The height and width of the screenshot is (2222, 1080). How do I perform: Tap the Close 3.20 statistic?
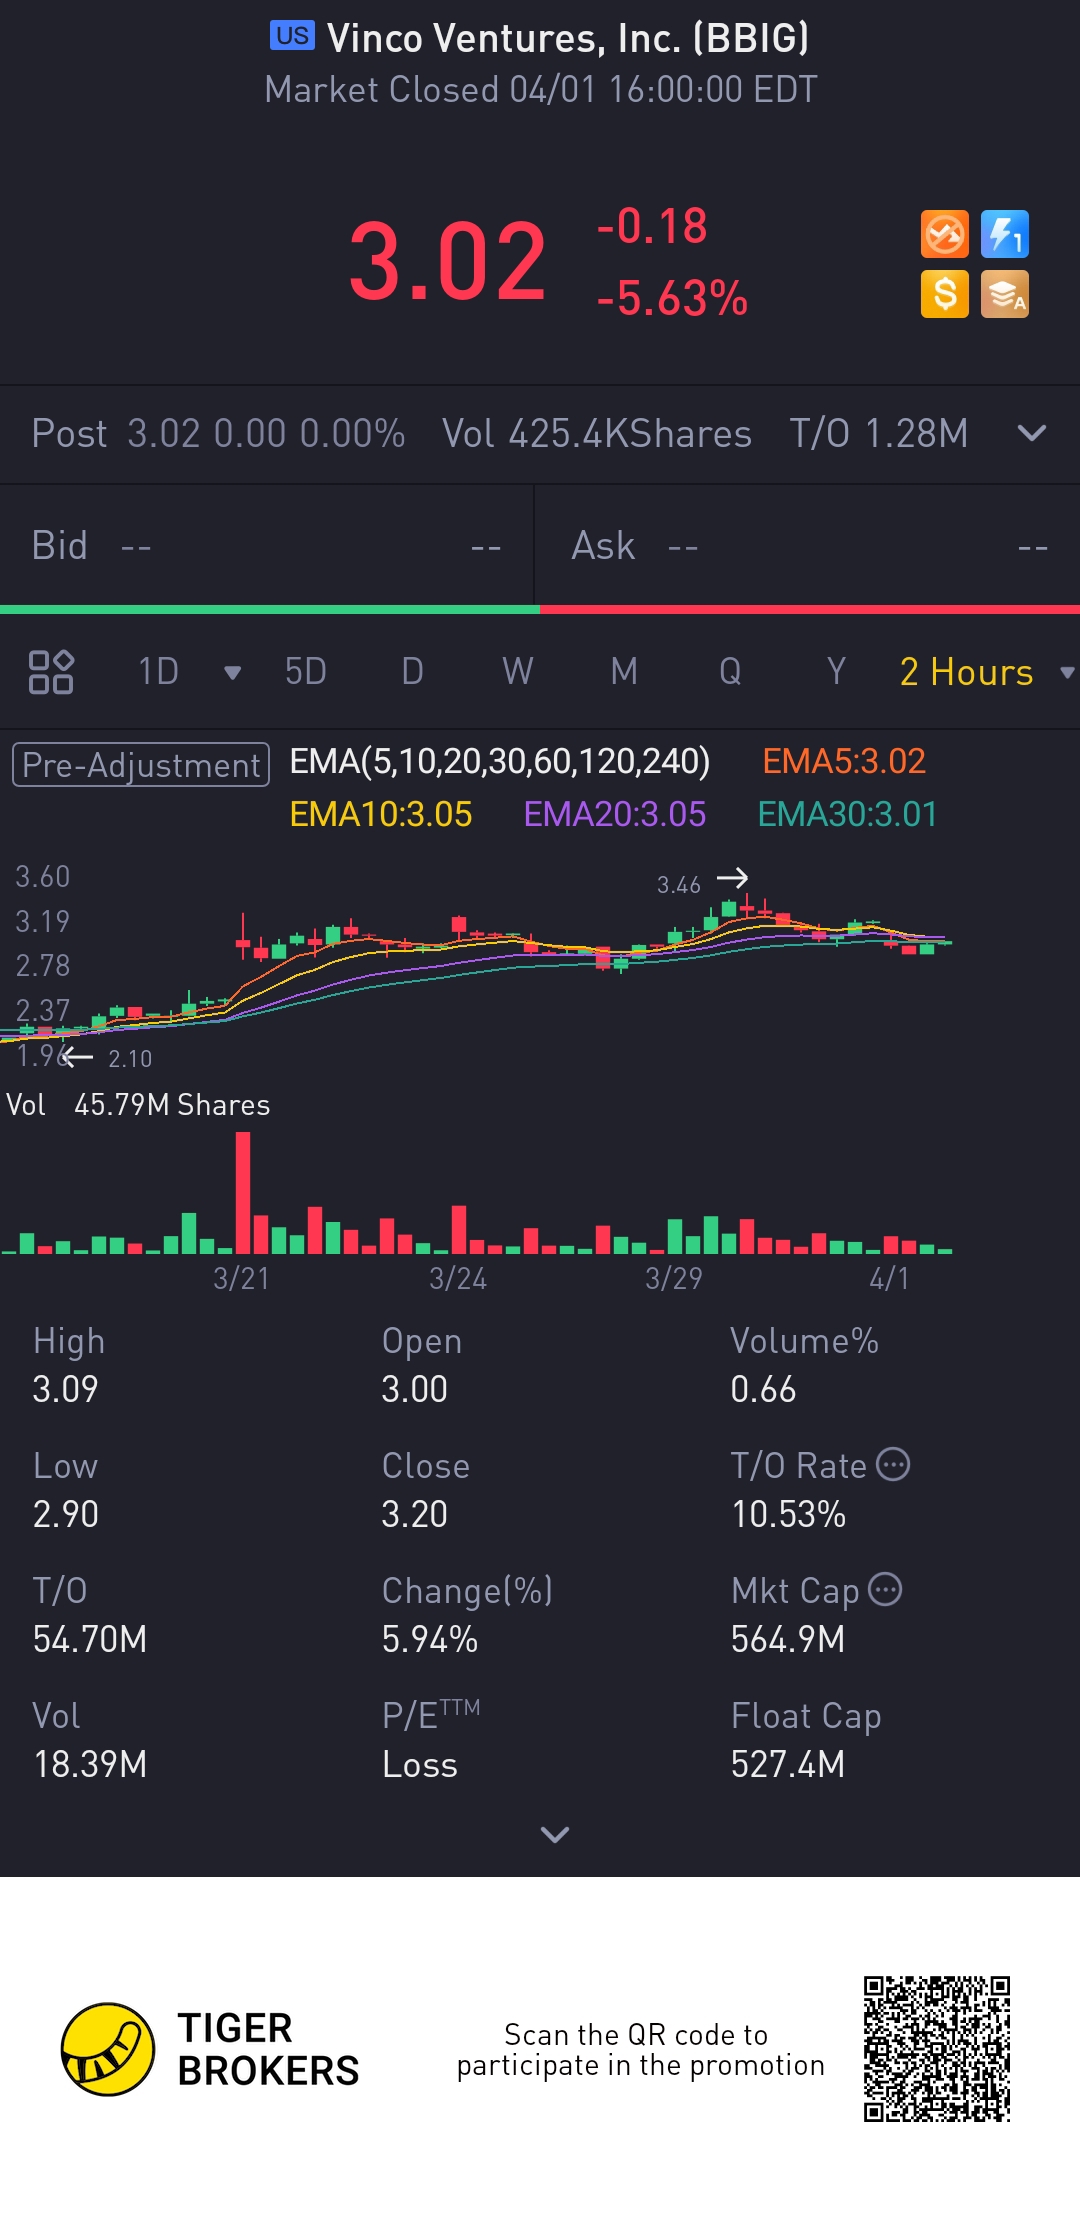tap(426, 1491)
